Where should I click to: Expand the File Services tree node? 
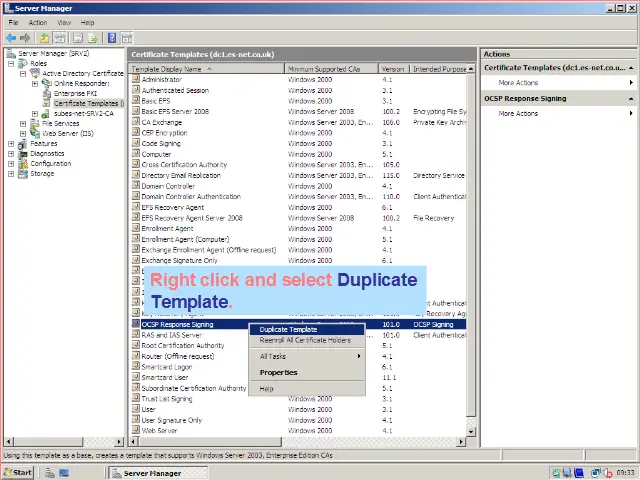[x=23, y=124]
